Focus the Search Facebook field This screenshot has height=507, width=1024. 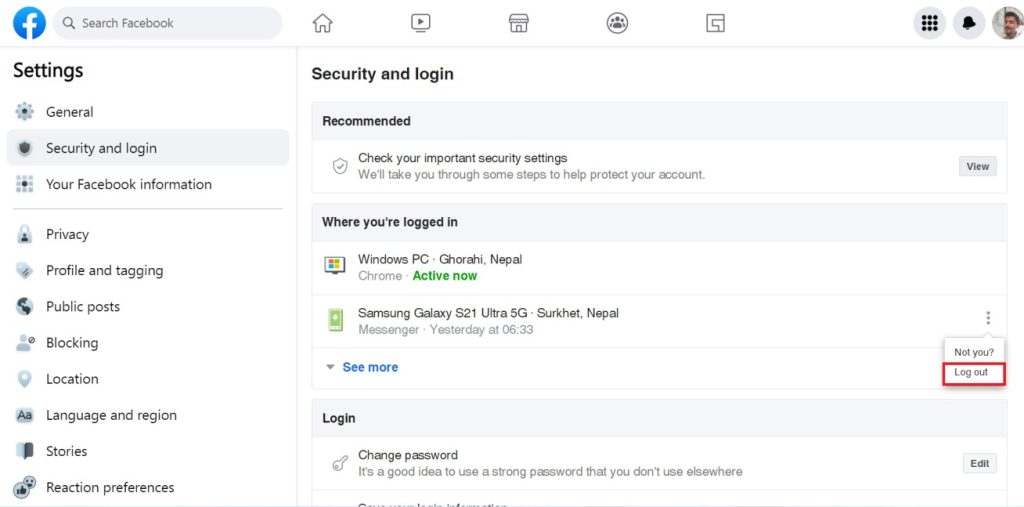(168, 23)
